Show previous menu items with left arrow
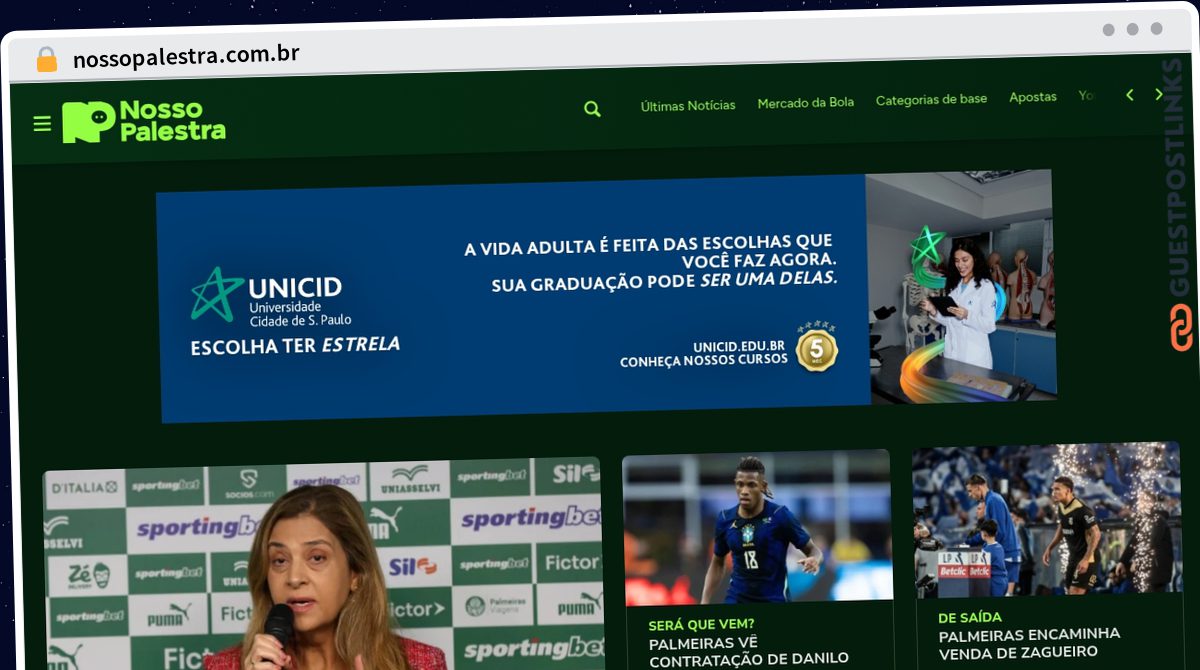 coord(1129,95)
